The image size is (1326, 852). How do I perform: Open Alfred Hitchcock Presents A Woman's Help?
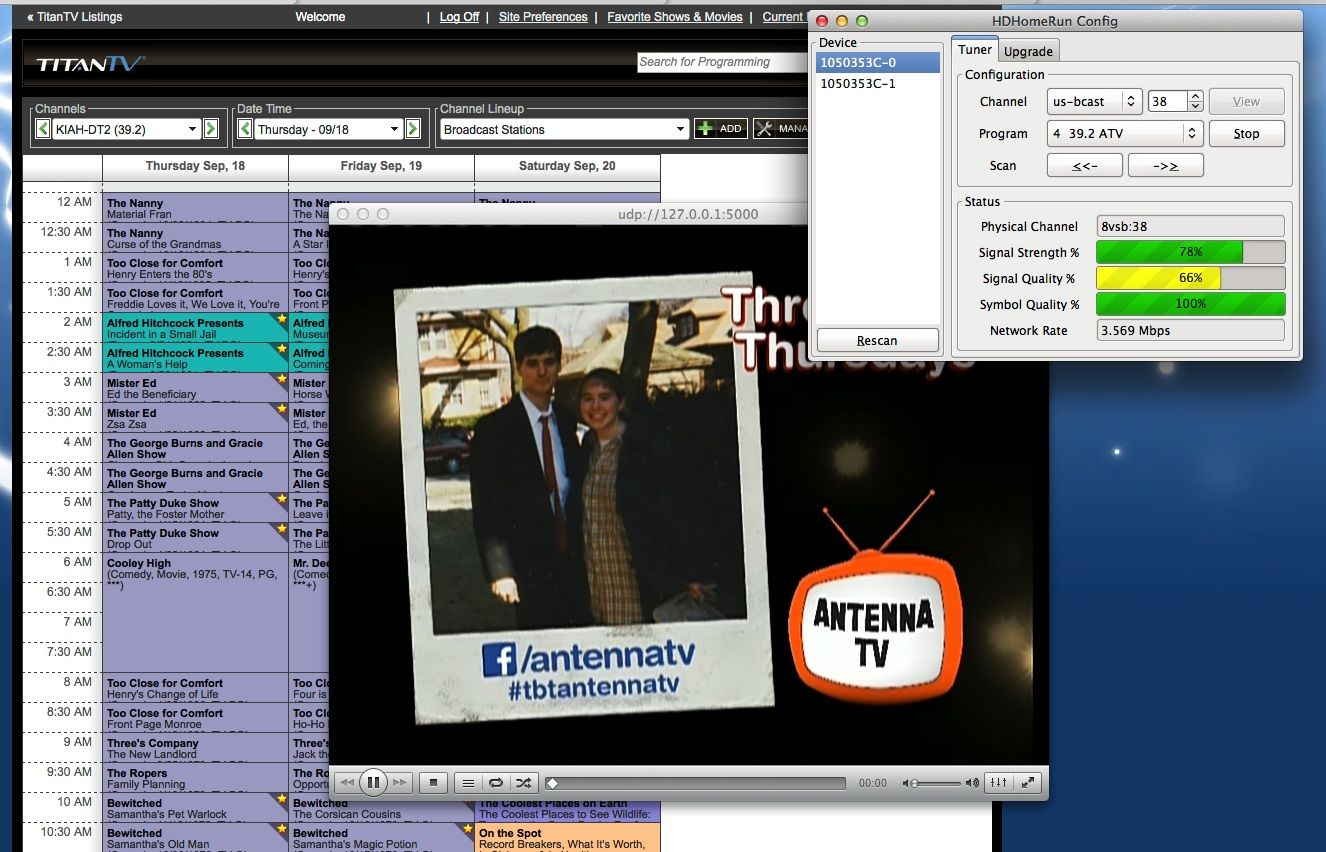click(x=195, y=358)
